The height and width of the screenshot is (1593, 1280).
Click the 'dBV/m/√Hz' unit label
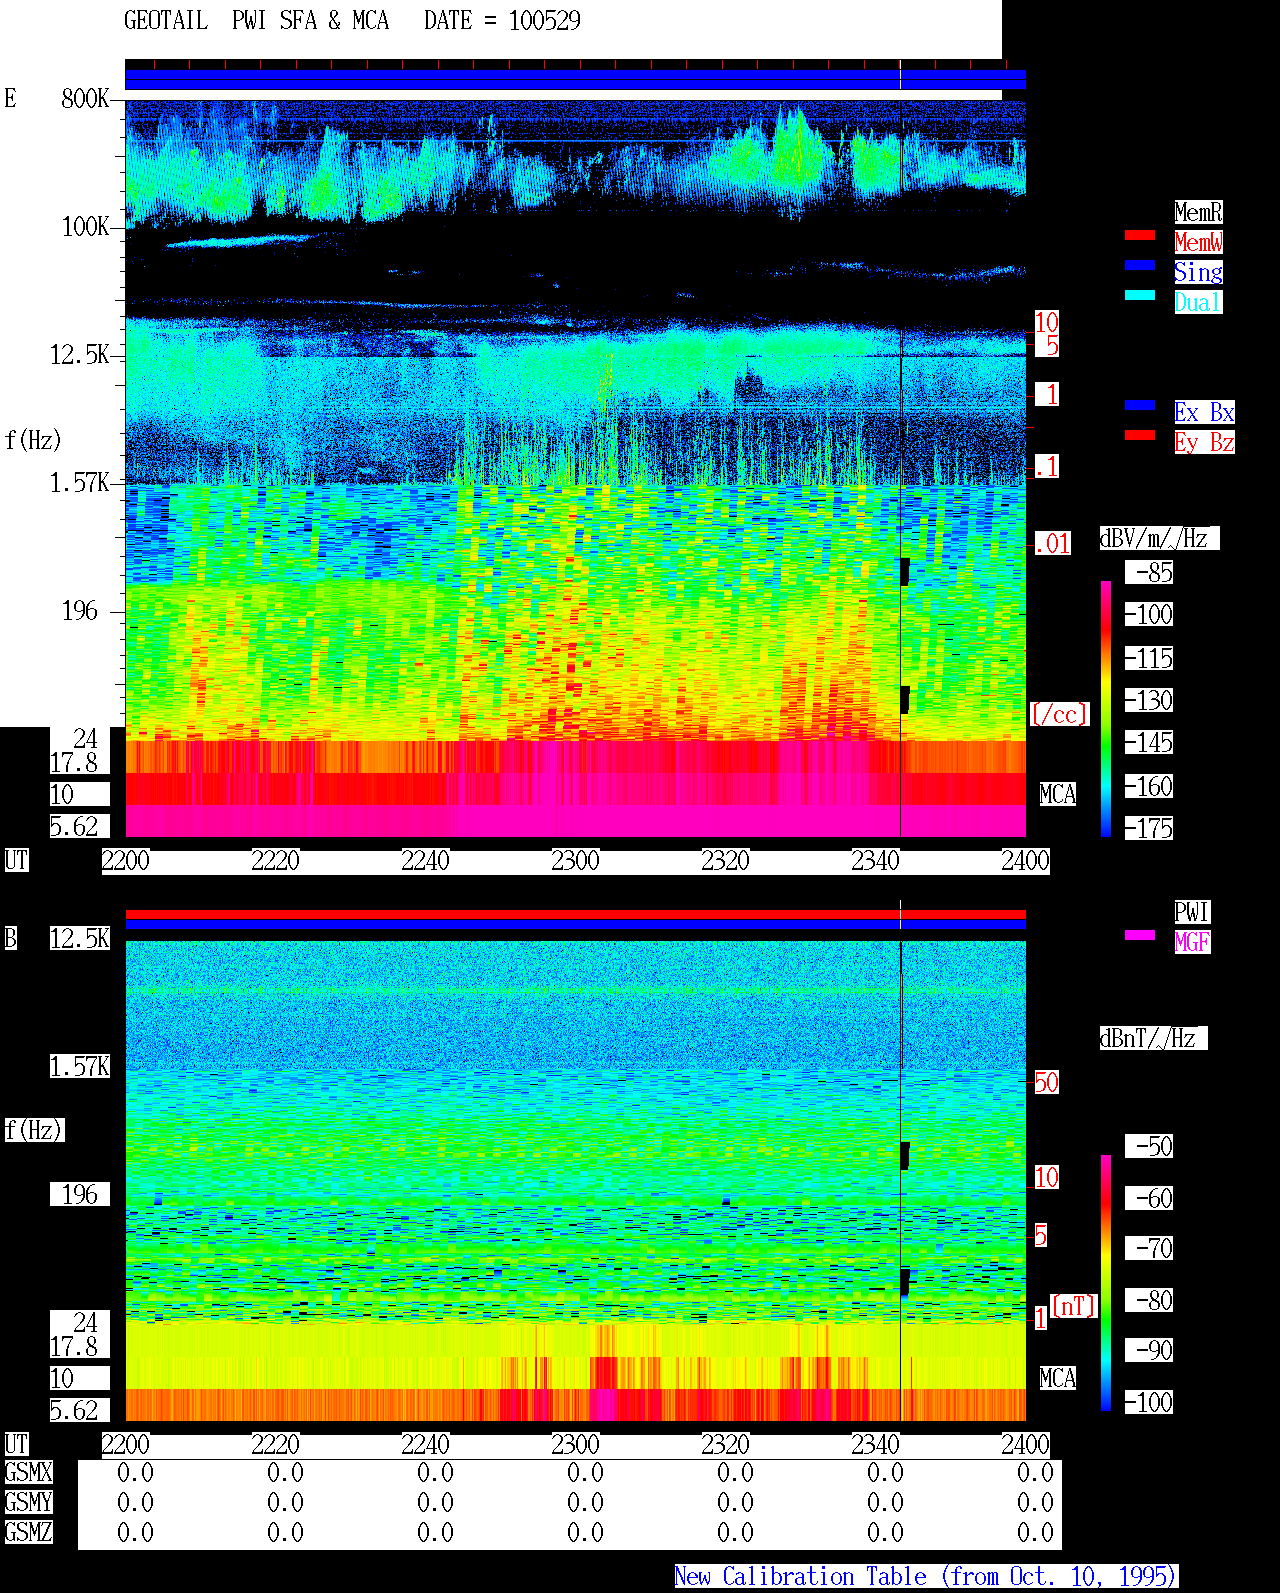point(1159,538)
